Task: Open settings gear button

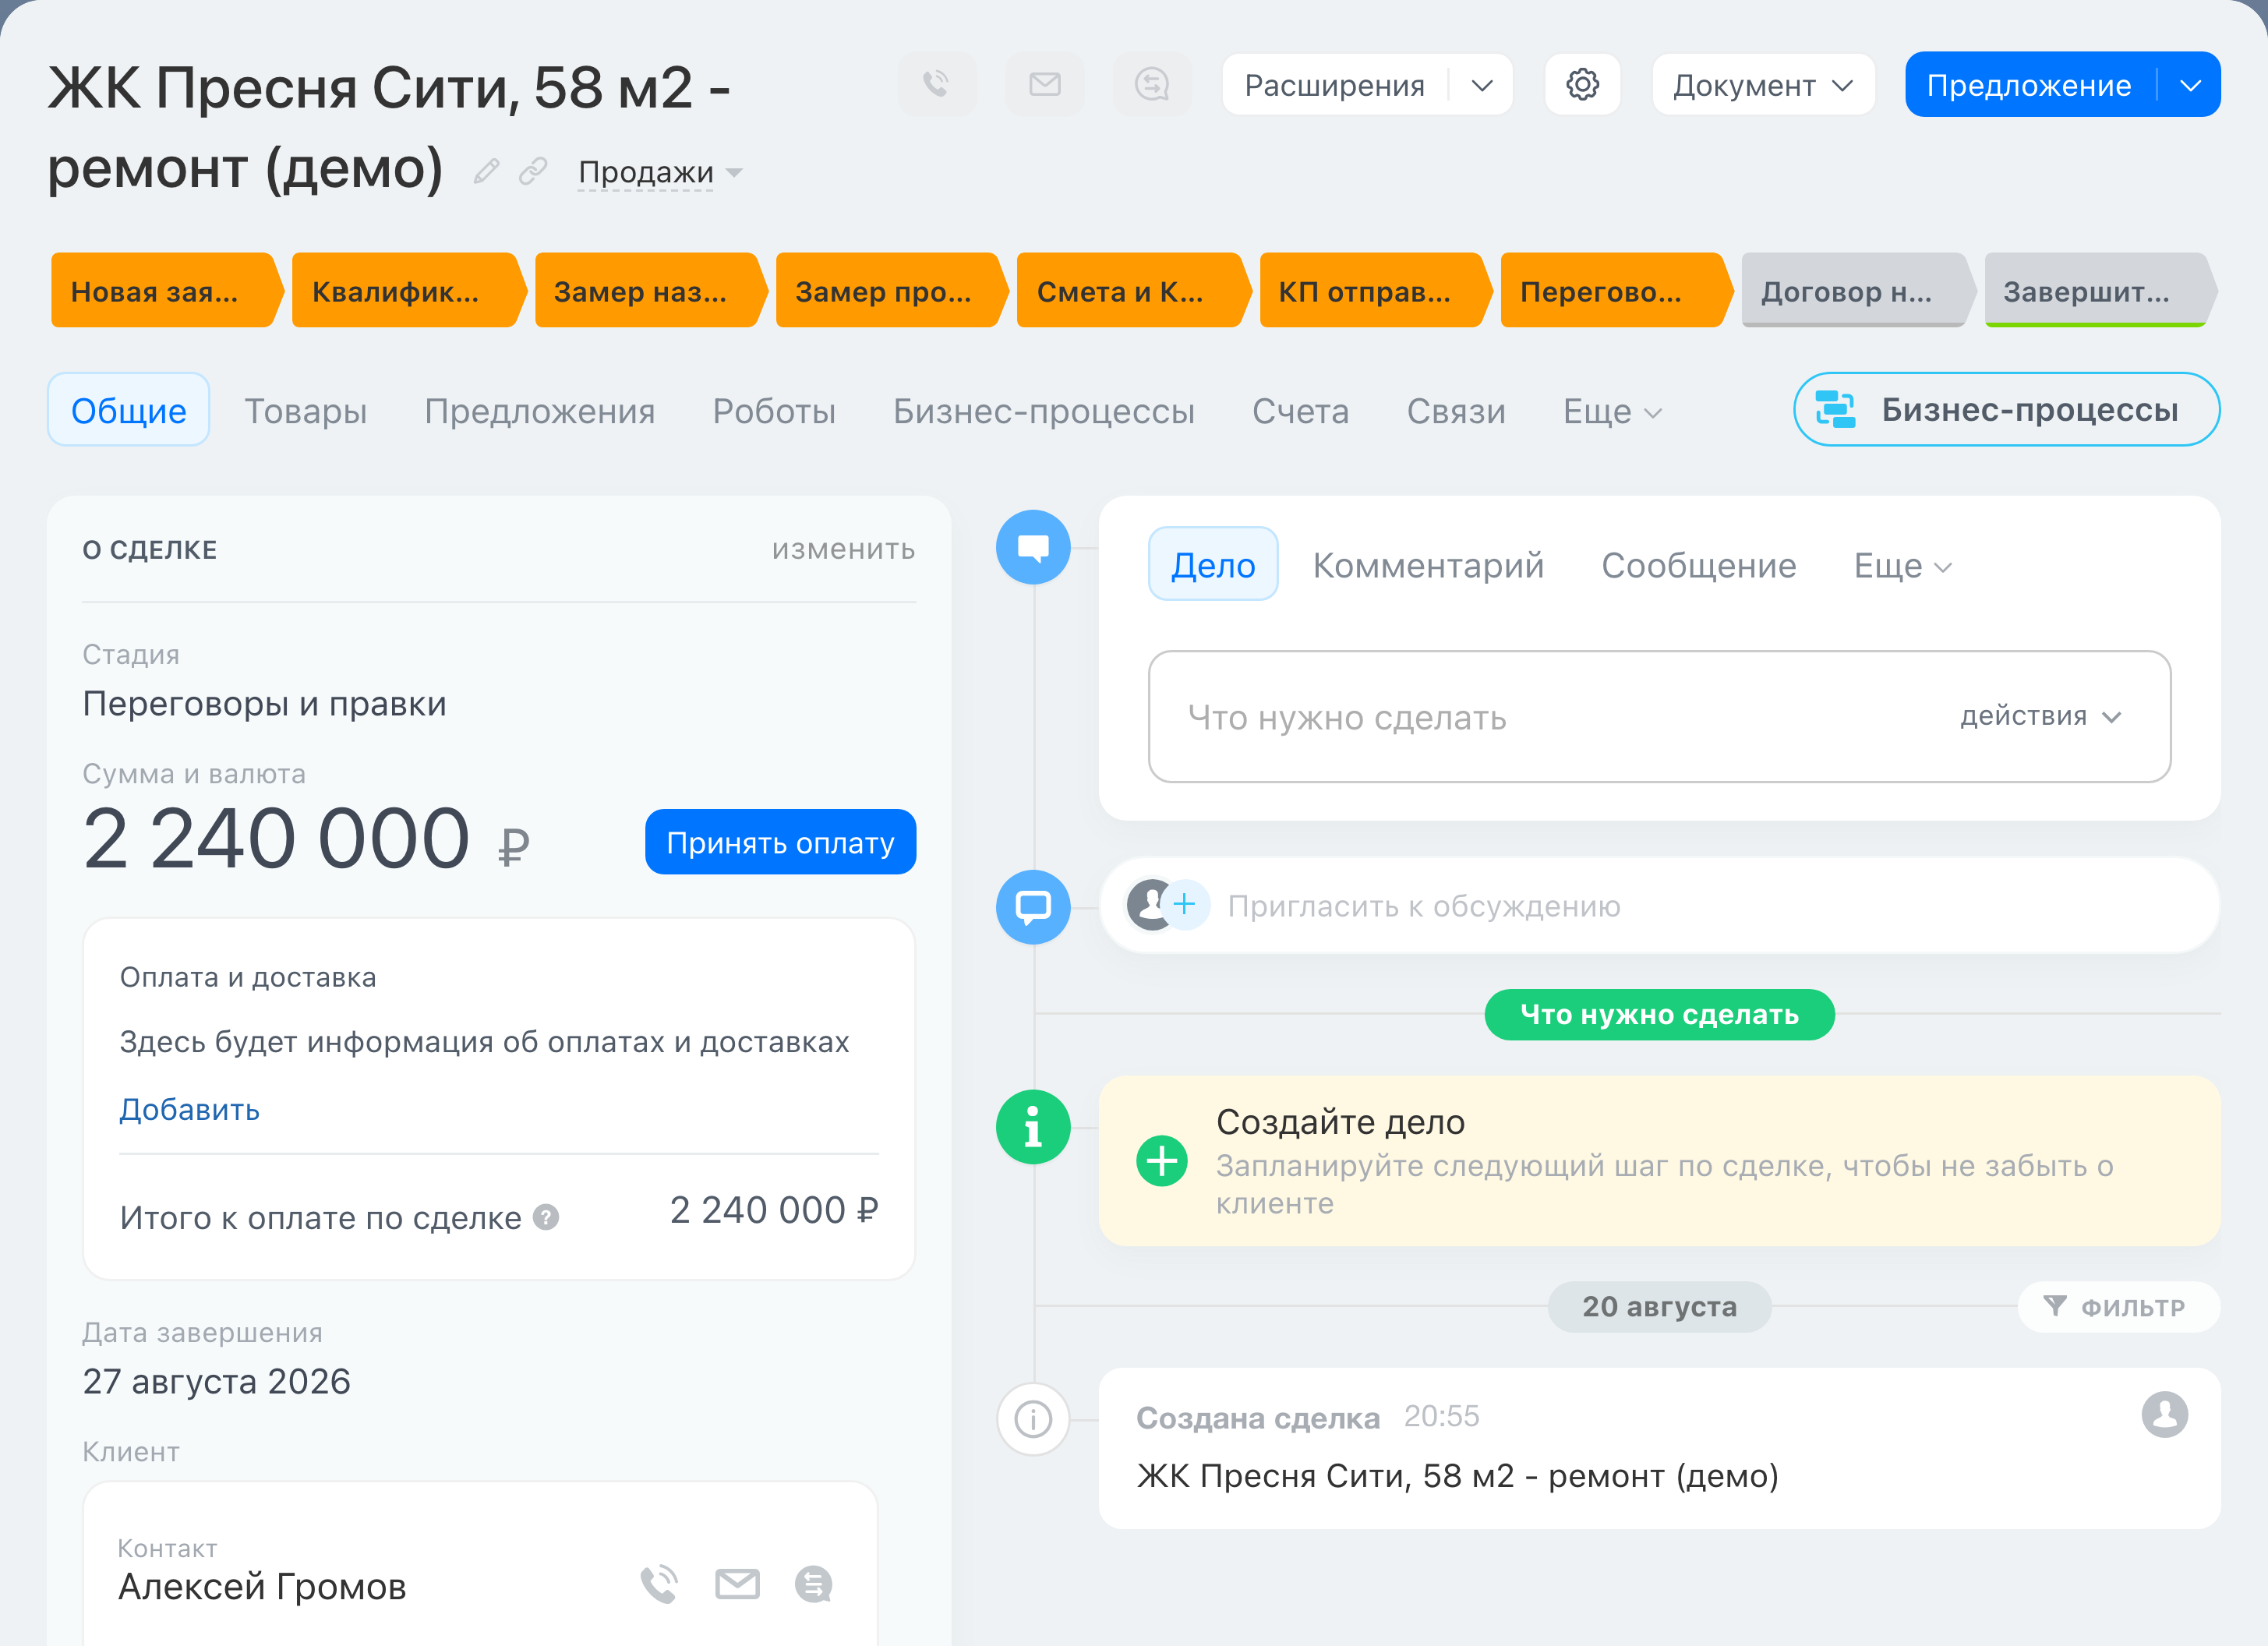Action: (1582, 84)
